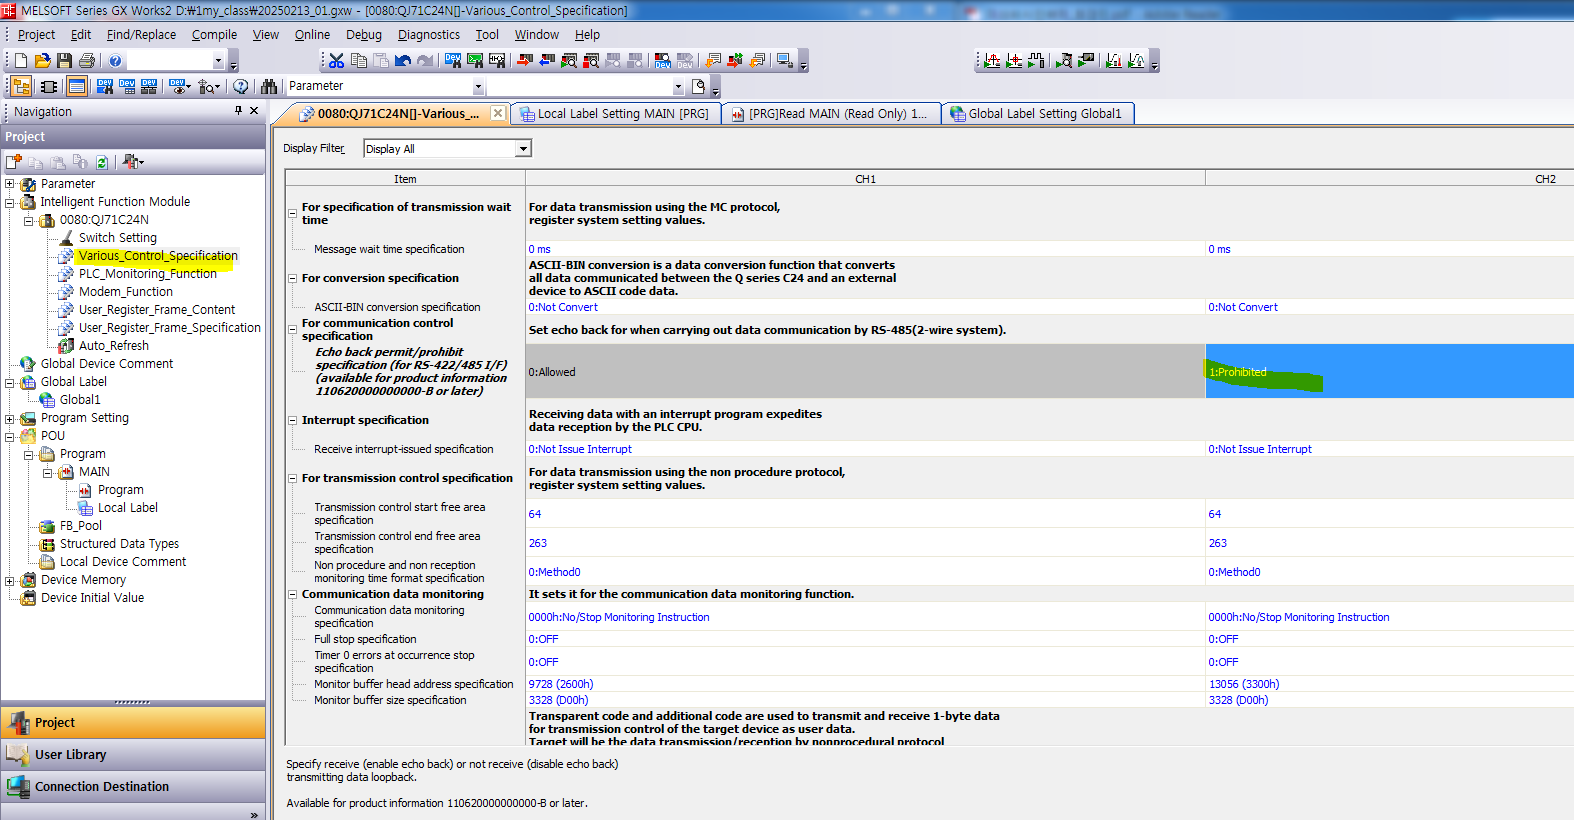Click the Copy icon in standard toolbar
This screenshot has width=1574, height=820.
click(359, 61)
